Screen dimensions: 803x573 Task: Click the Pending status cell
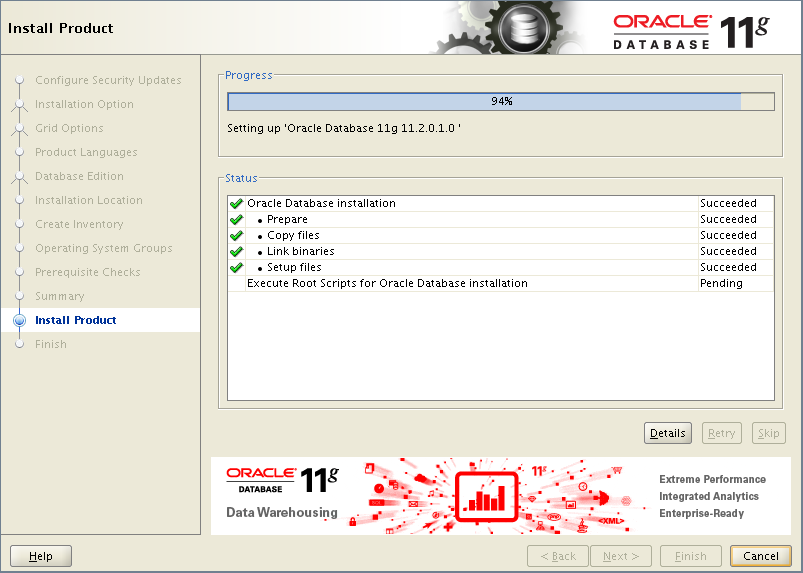point(736,283)
